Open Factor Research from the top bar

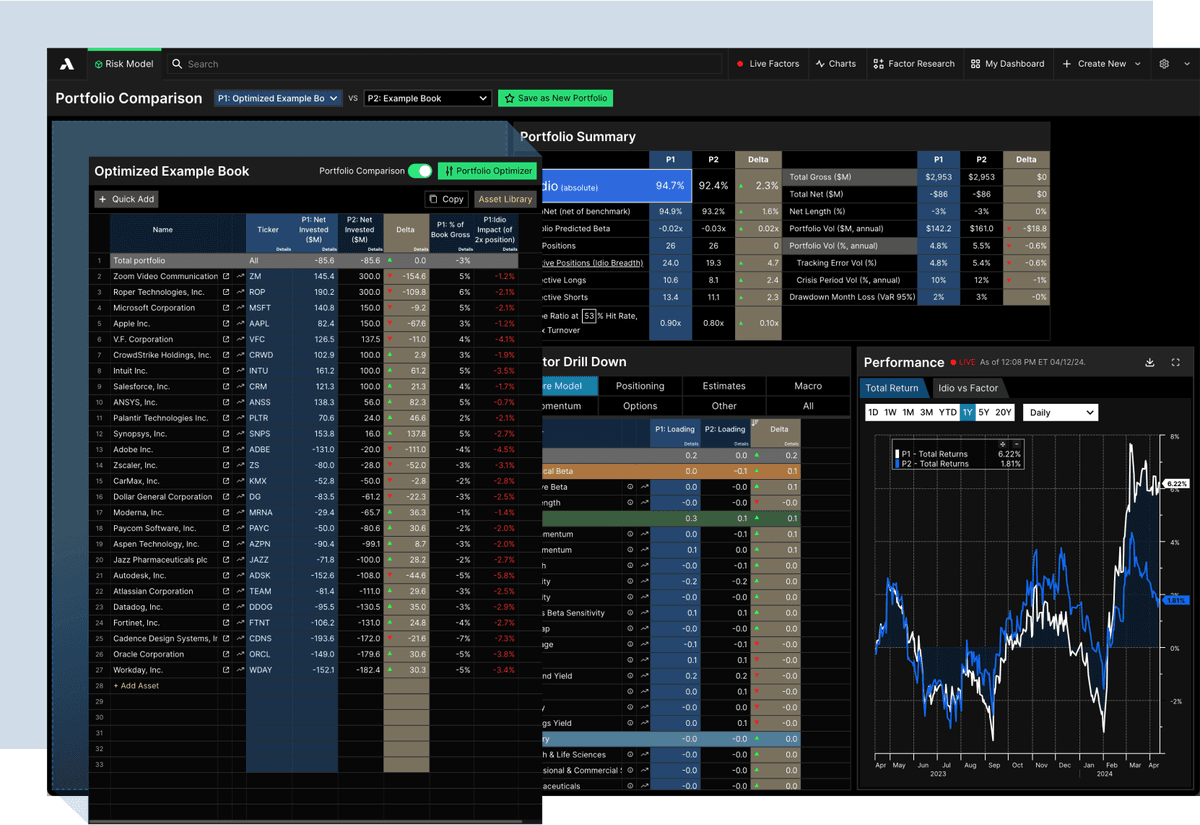click(914, 64)
